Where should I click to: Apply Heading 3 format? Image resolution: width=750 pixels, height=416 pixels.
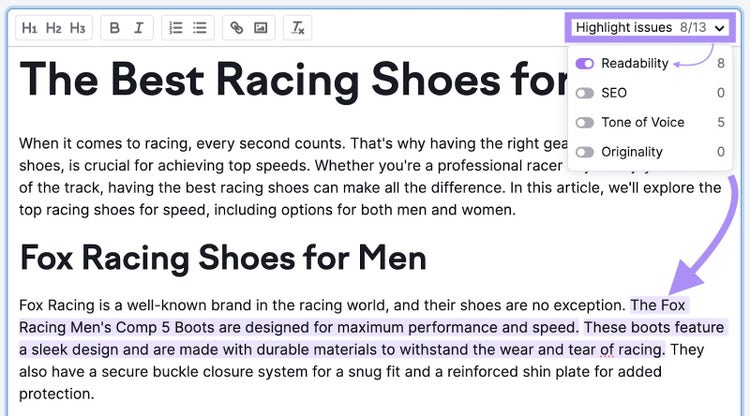click(x=77, y=28)
